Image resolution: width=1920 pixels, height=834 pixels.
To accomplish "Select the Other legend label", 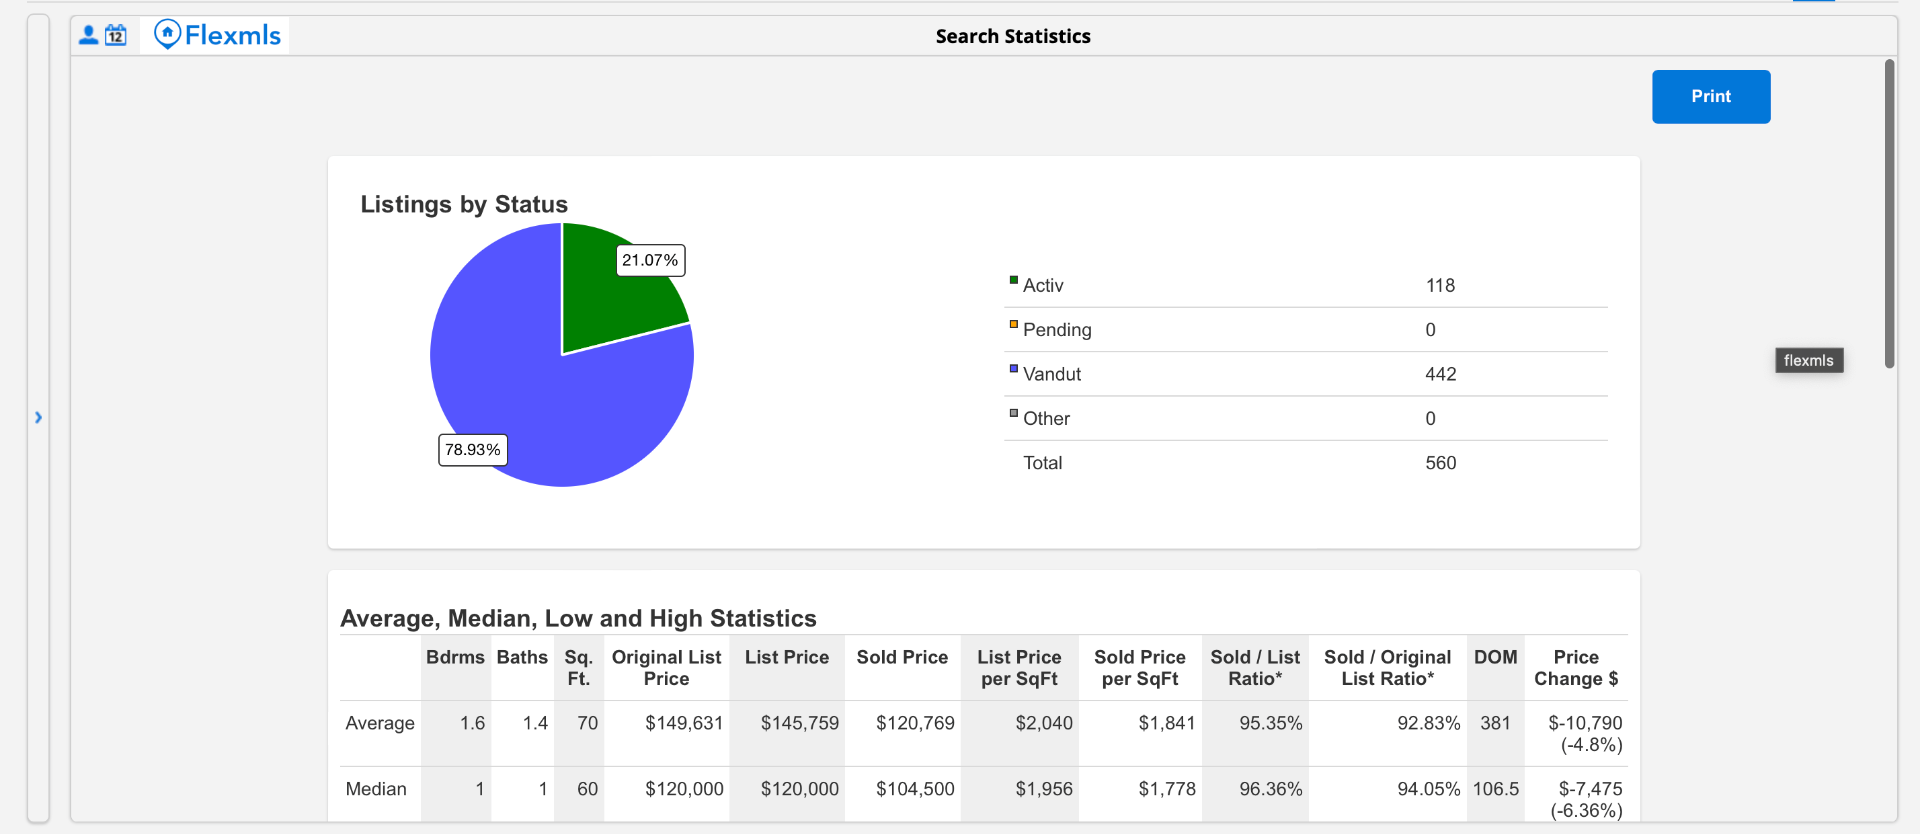I will coord(1046,419).
